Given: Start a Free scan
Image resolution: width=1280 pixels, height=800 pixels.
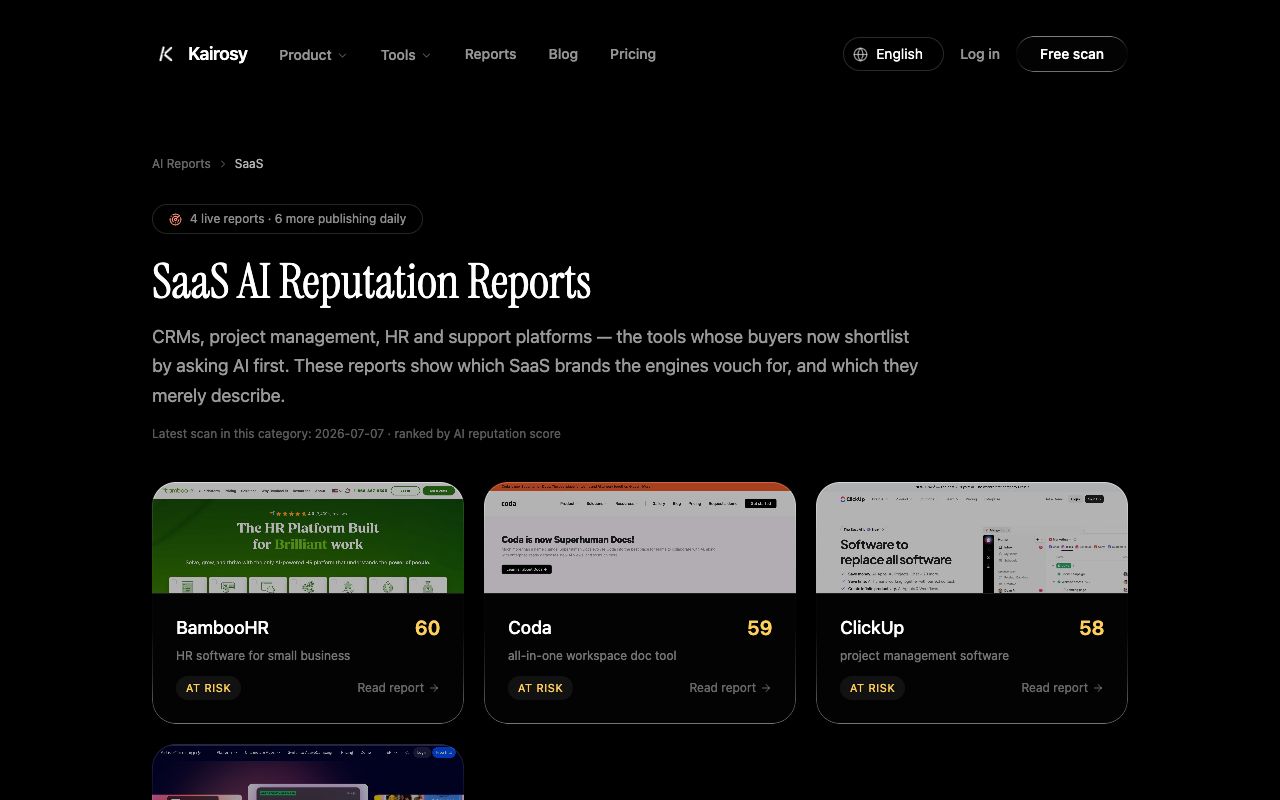Looking at the screenshot, I should tap(1072, 54).
